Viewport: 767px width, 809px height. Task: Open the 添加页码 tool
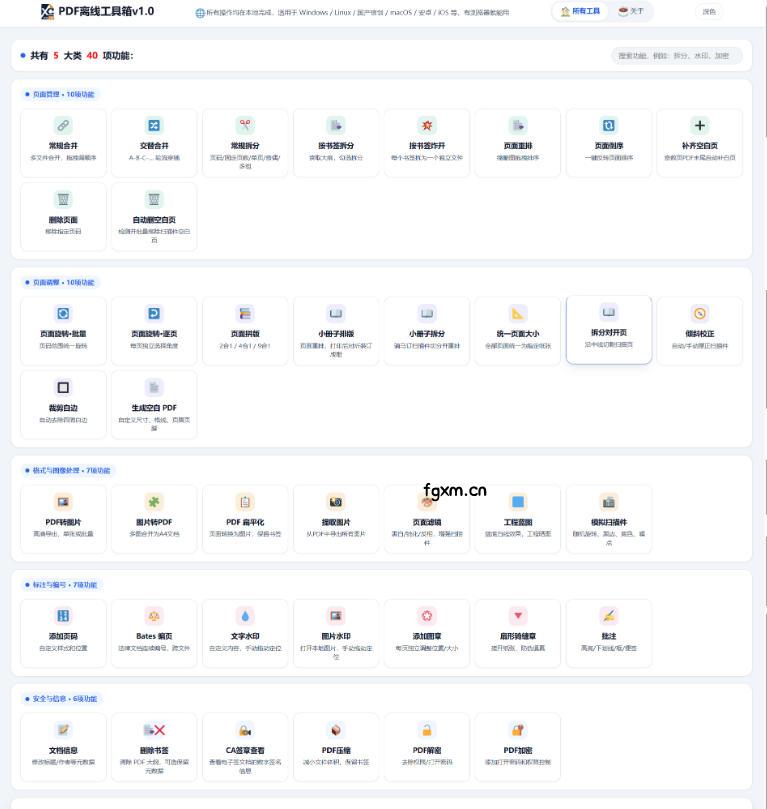click(x=63, y=633)
